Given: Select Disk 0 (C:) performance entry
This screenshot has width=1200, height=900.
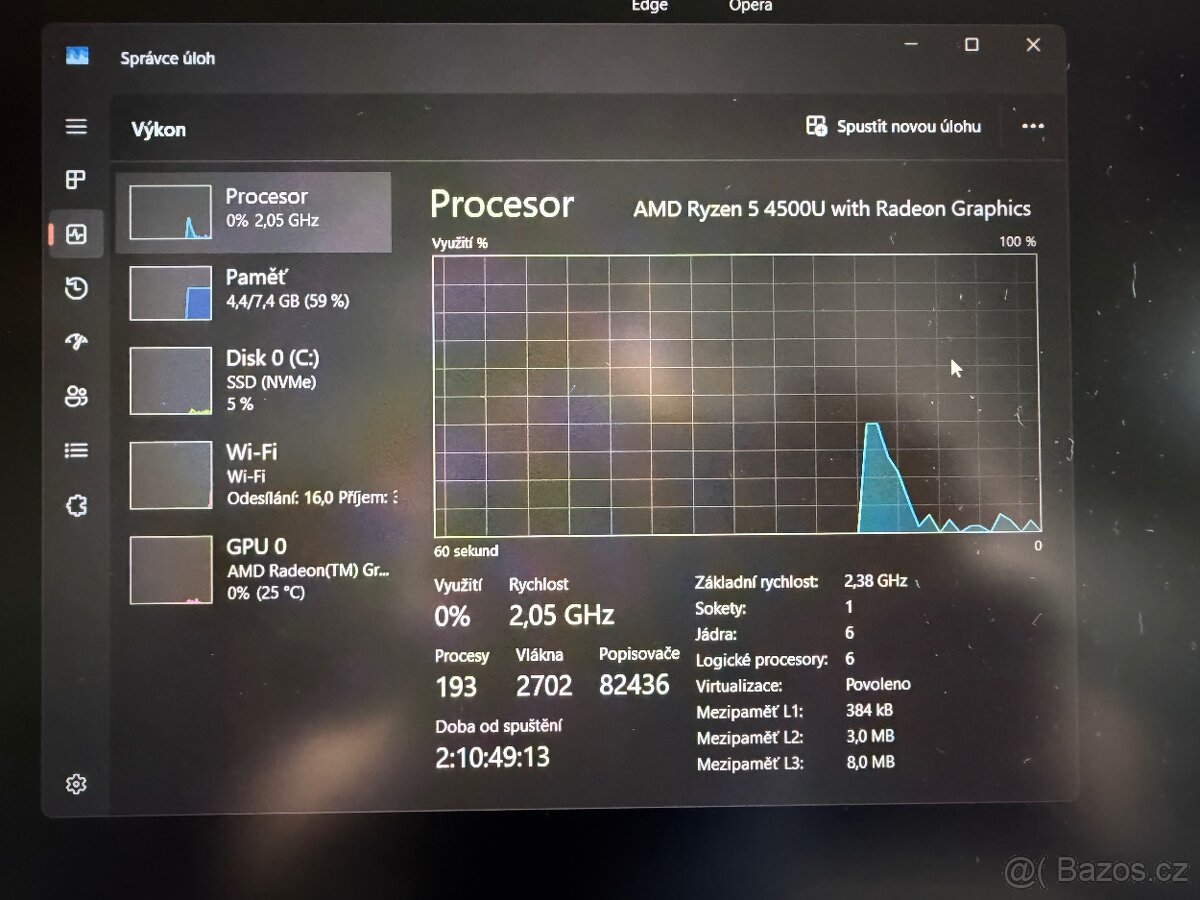Looking at the screenshot, I should click(x=255, y=380).
